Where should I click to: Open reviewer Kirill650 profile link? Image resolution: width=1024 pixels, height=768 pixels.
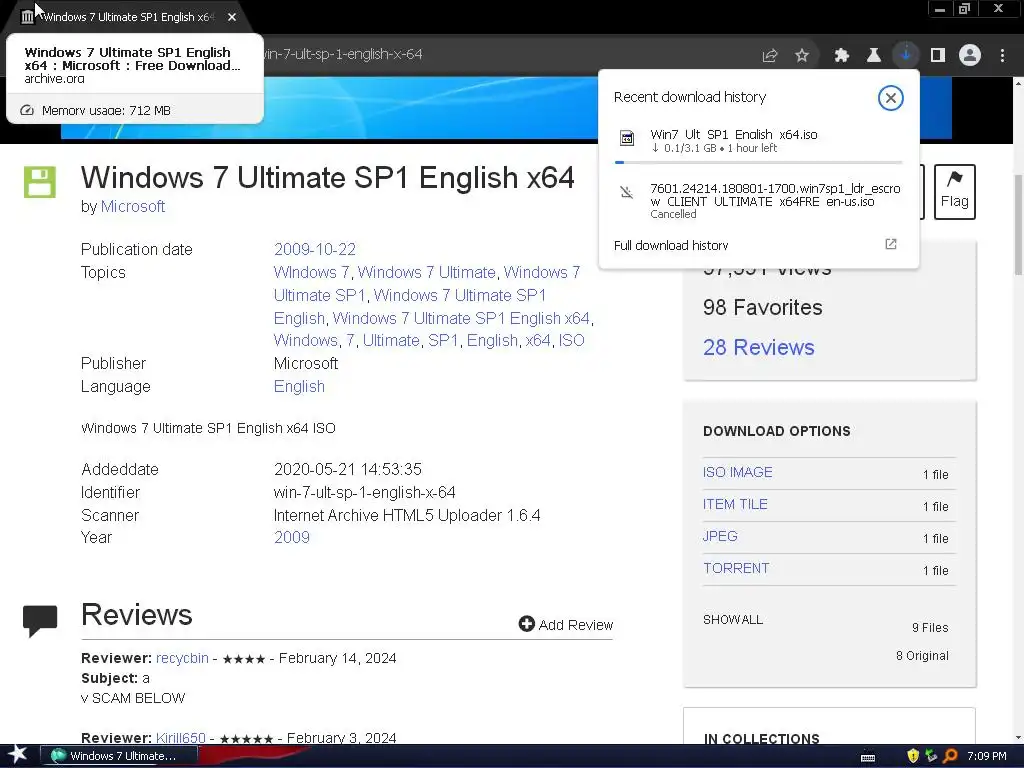[x=181, y=738]
